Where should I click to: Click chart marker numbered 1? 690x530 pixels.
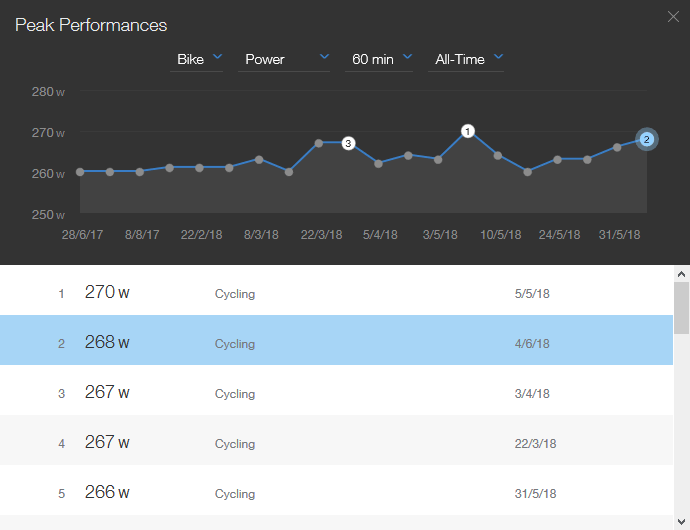pos(468,131)
